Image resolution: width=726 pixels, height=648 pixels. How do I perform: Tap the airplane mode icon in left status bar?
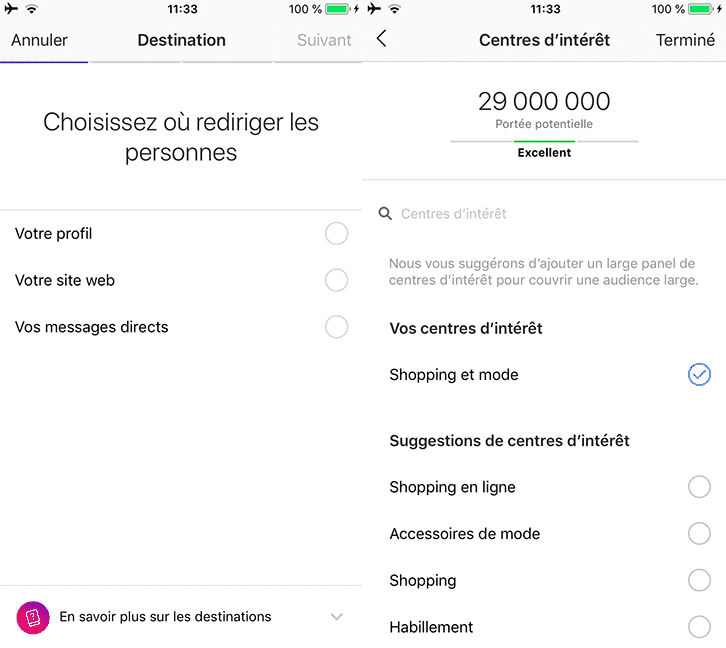pyautogui.click(x=11, y=9)
